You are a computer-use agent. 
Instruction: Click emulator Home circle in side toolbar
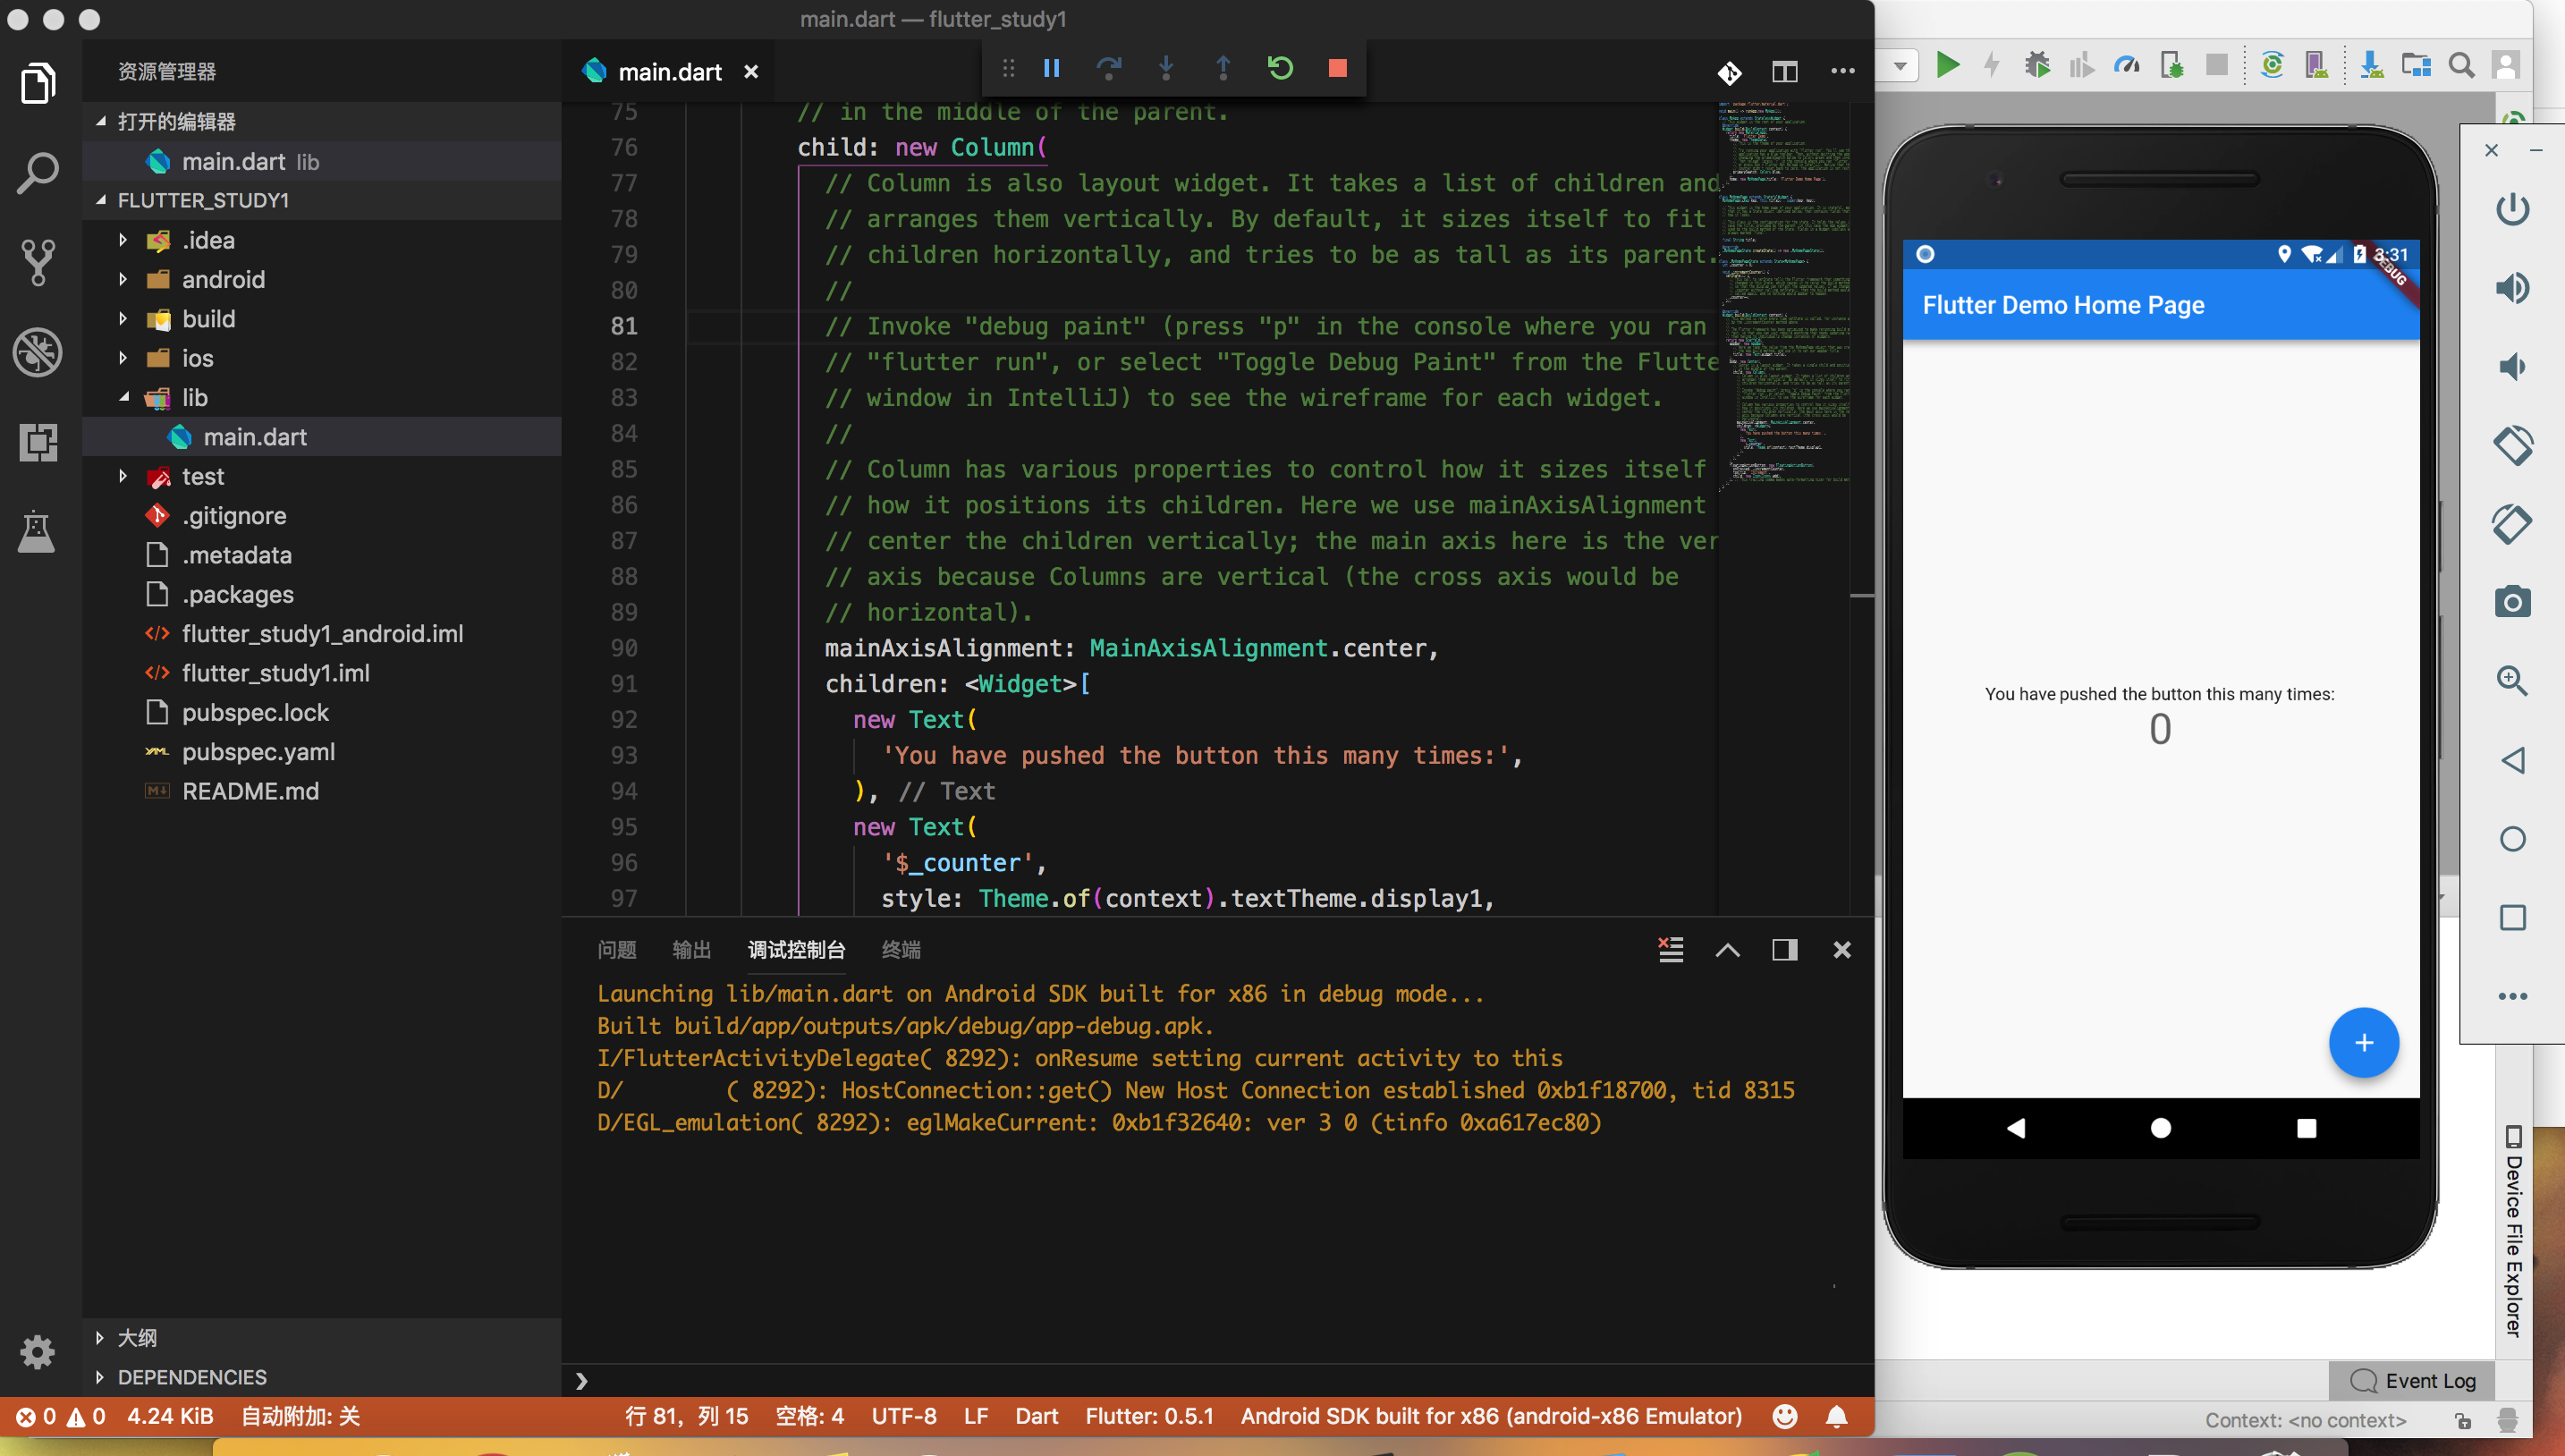tap(2513, 838)
